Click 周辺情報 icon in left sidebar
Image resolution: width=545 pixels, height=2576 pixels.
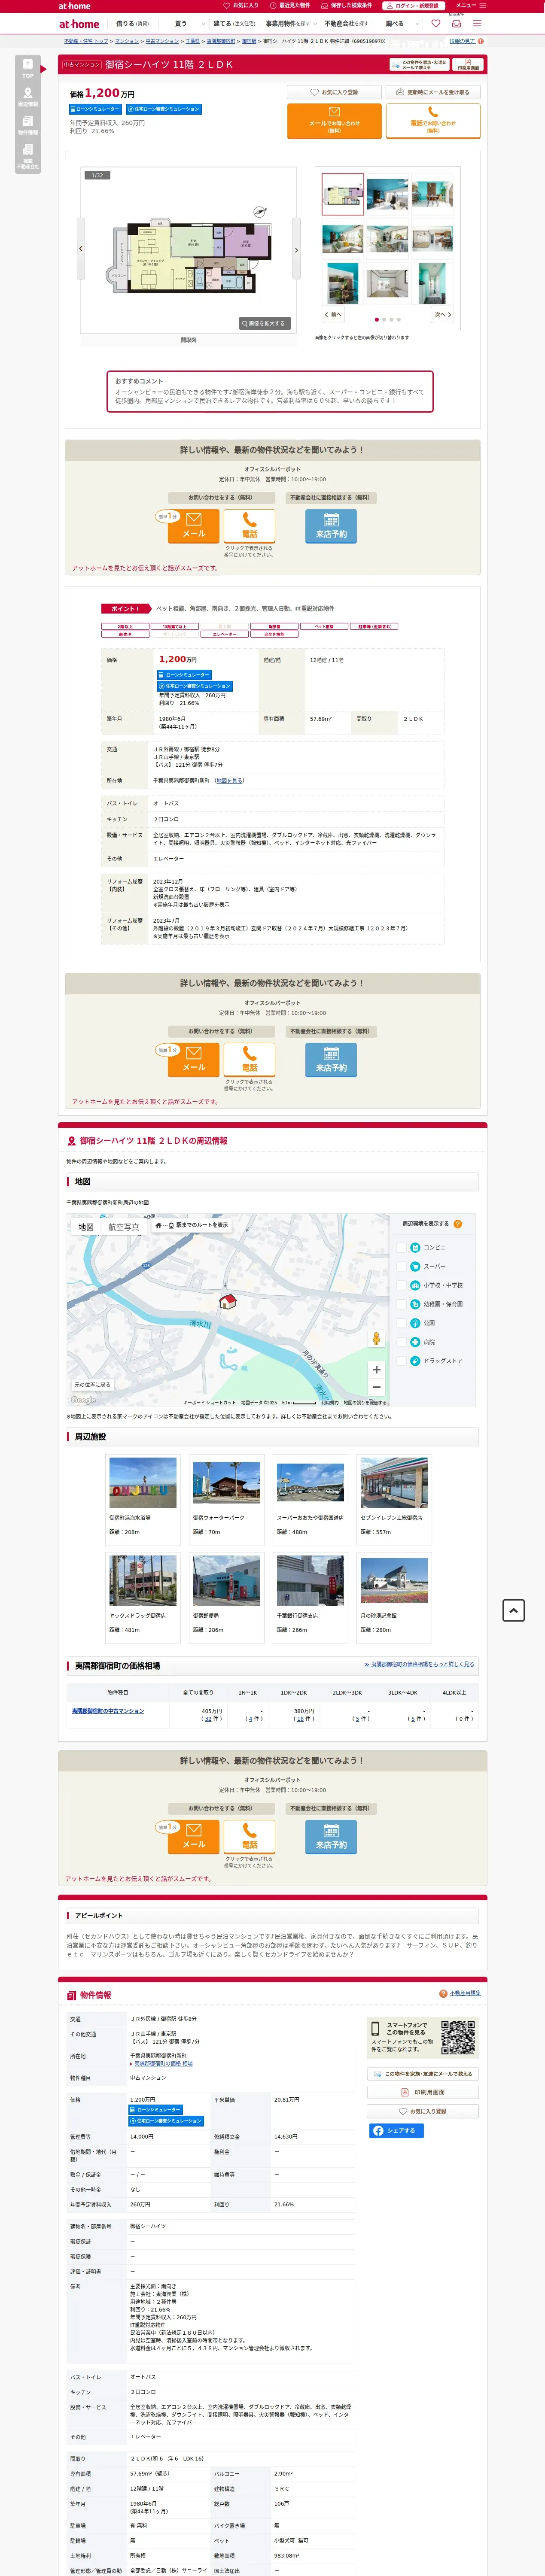[28, 97]
